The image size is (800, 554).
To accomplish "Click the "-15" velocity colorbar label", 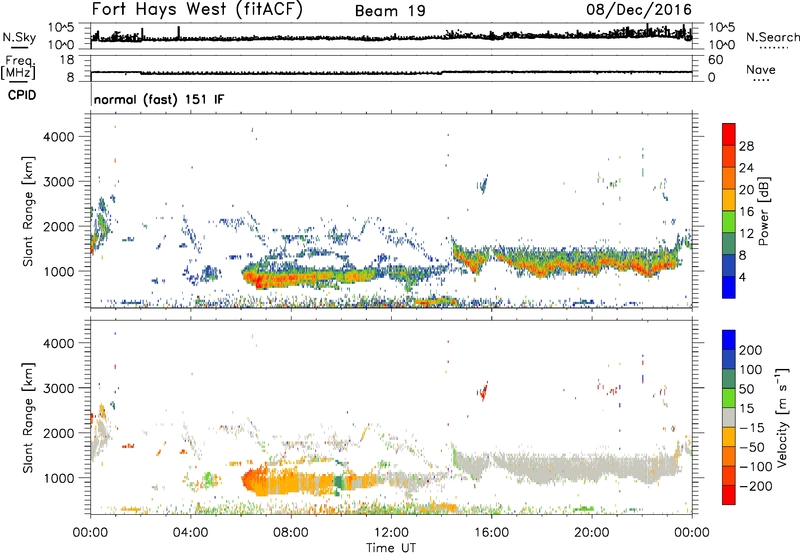I will click(x=751, y=428).
